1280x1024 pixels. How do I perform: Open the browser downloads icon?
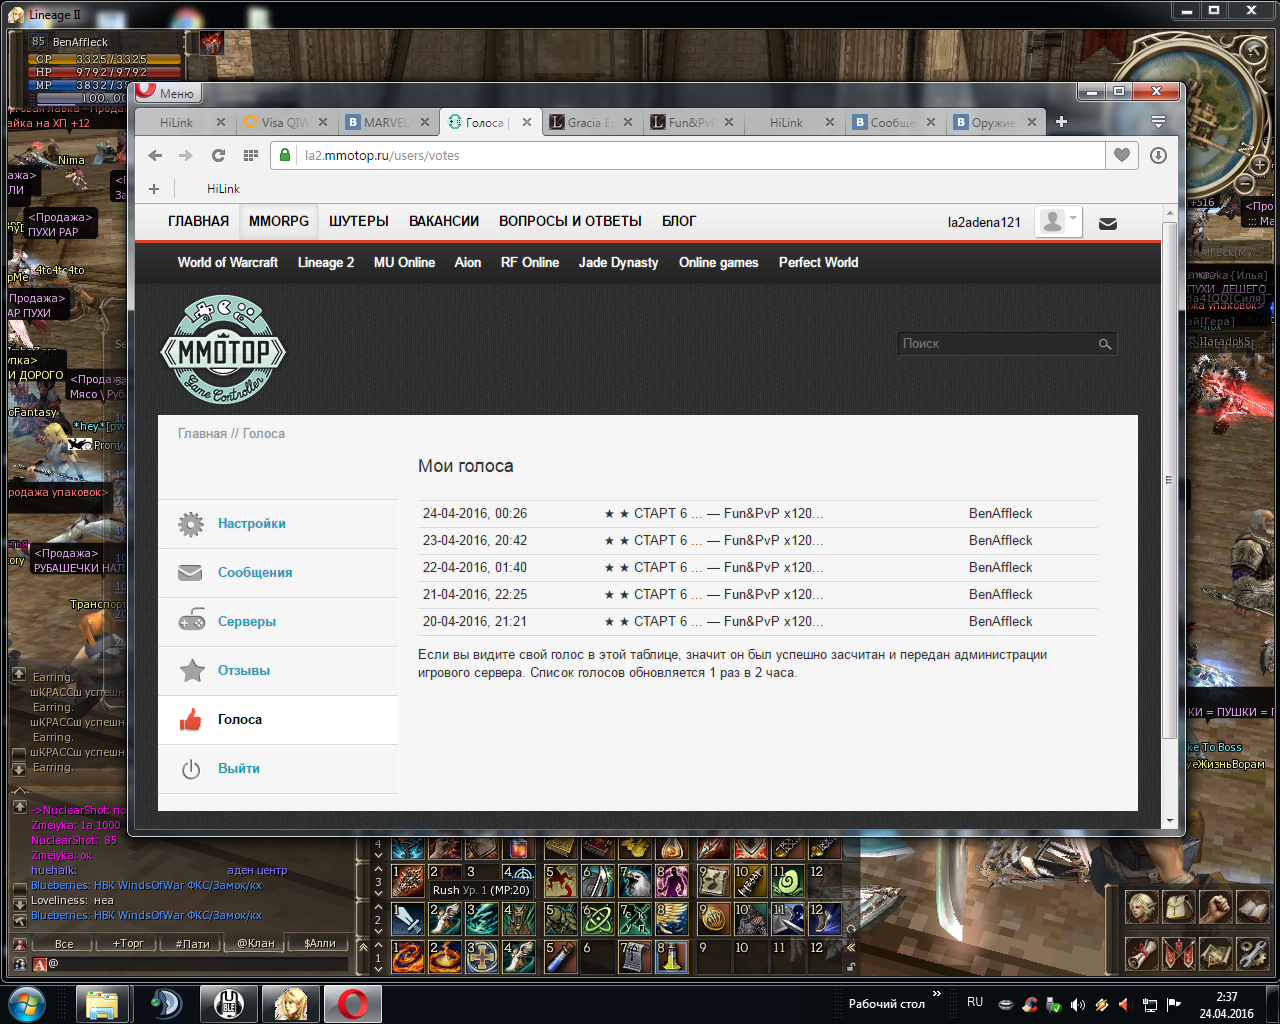click(1158, 155)
